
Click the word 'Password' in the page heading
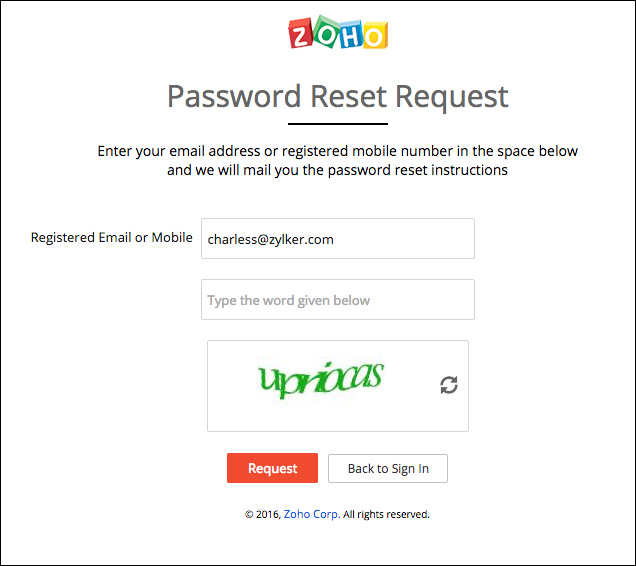tap(233, 97)
